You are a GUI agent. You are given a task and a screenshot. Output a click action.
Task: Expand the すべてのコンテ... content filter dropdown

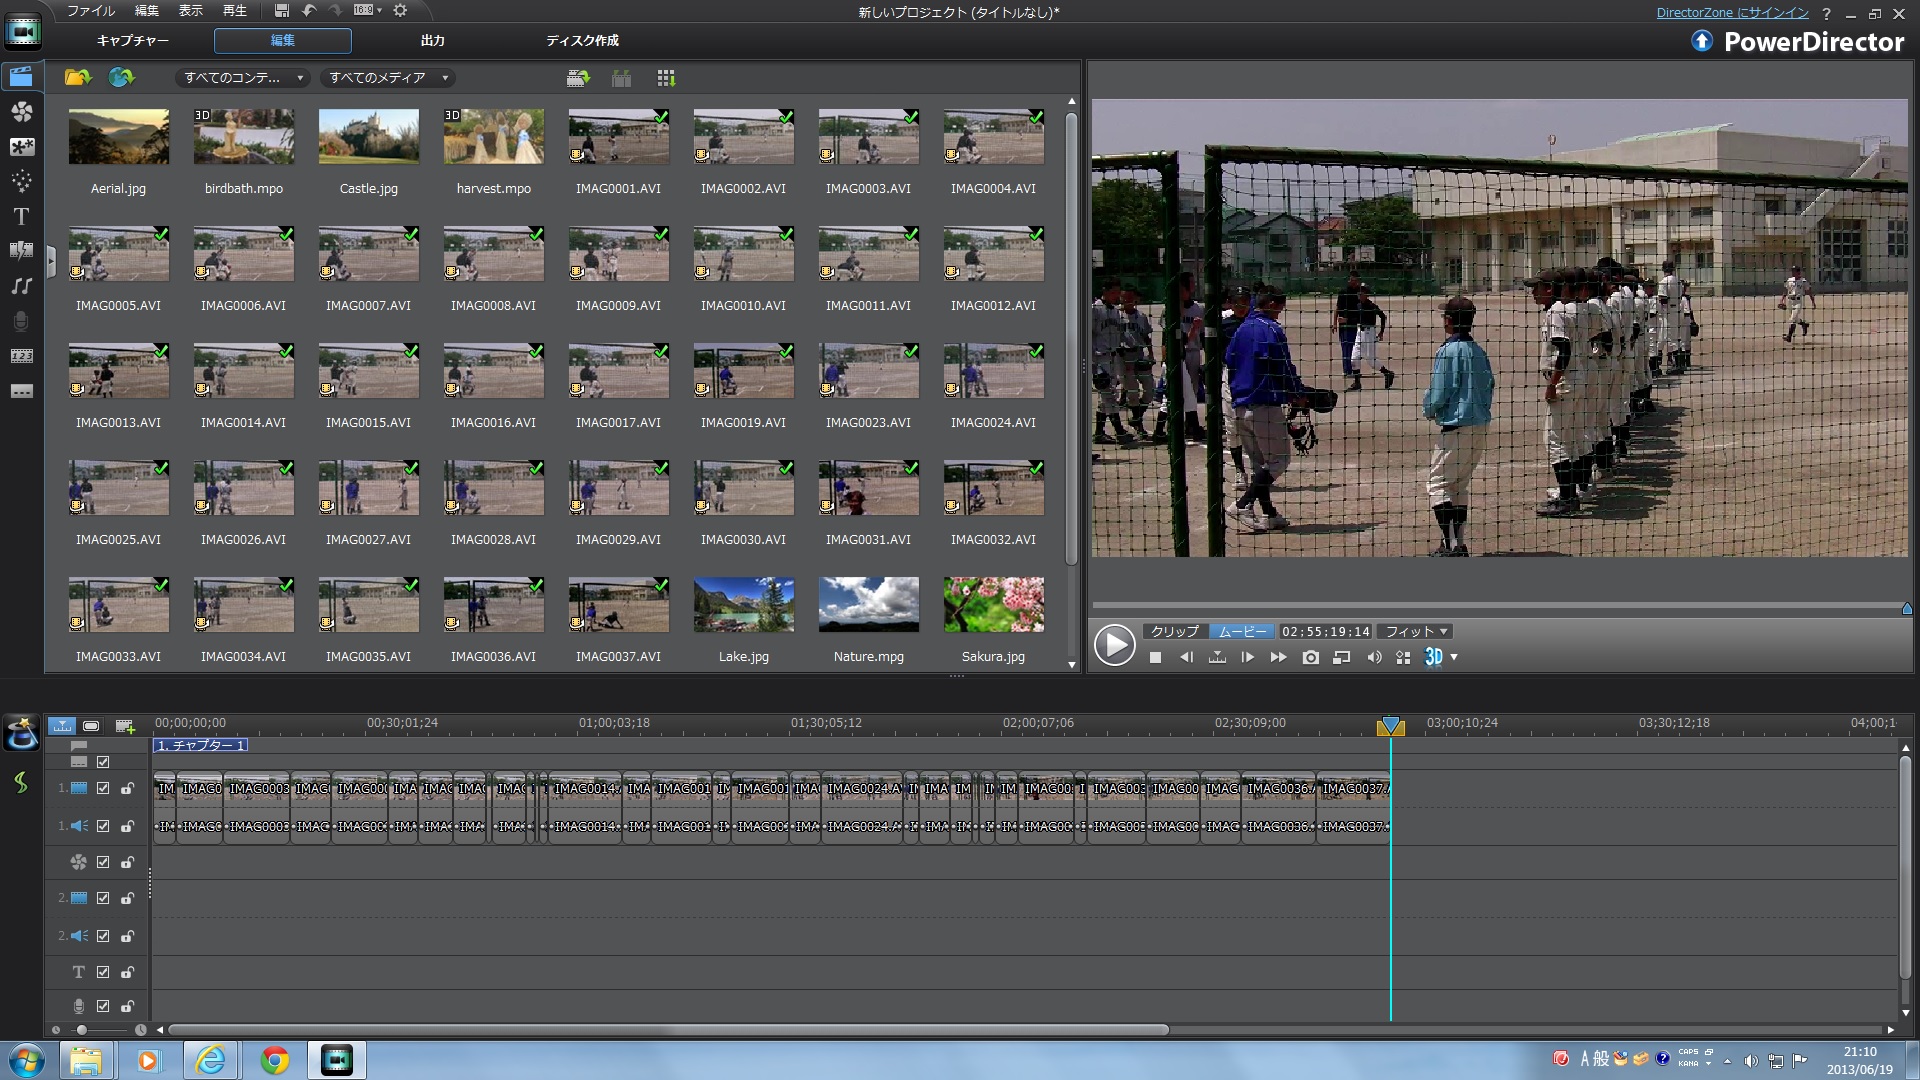point(243,78)
